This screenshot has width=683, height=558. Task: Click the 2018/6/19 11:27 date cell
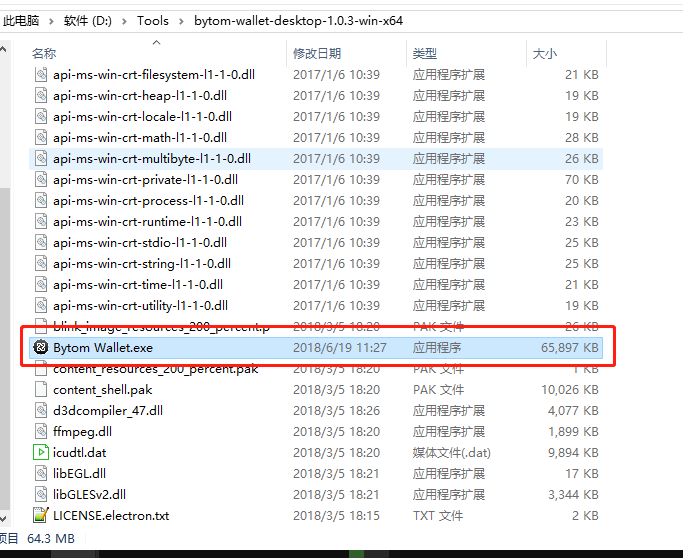[340, 348]
